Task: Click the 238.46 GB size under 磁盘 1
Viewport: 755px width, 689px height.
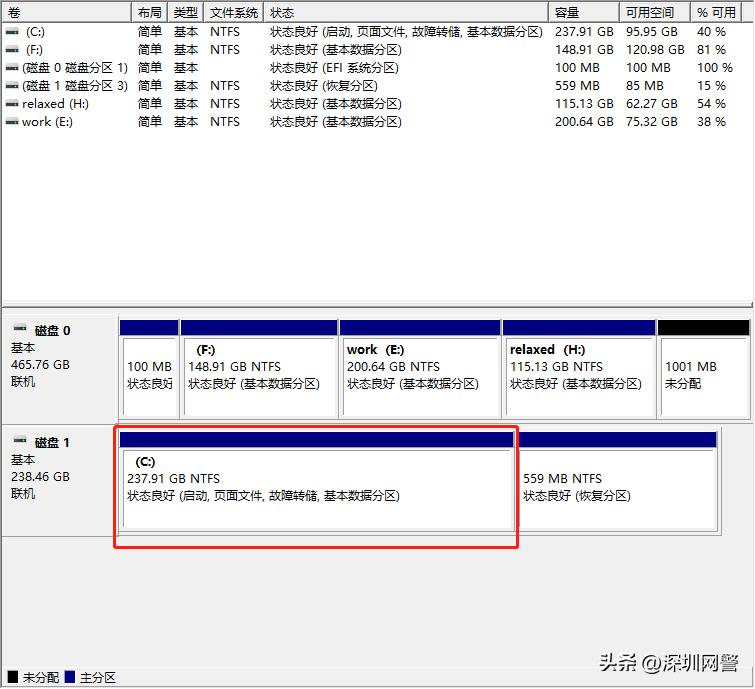Action: pyautogui.click(x=40, y=477)
